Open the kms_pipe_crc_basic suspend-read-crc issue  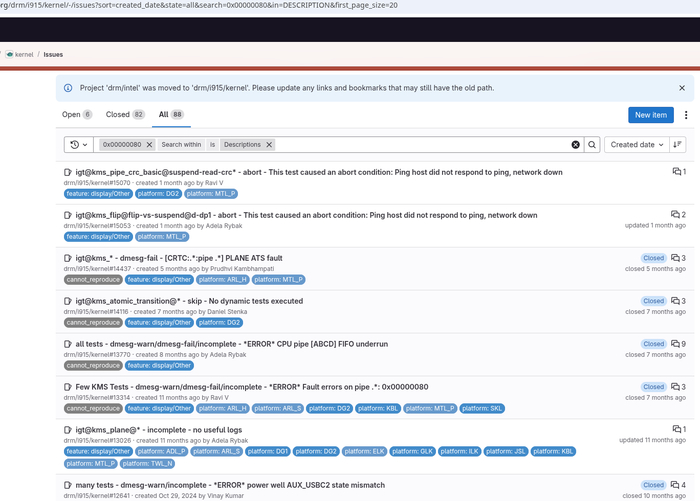tap(319, 172)
